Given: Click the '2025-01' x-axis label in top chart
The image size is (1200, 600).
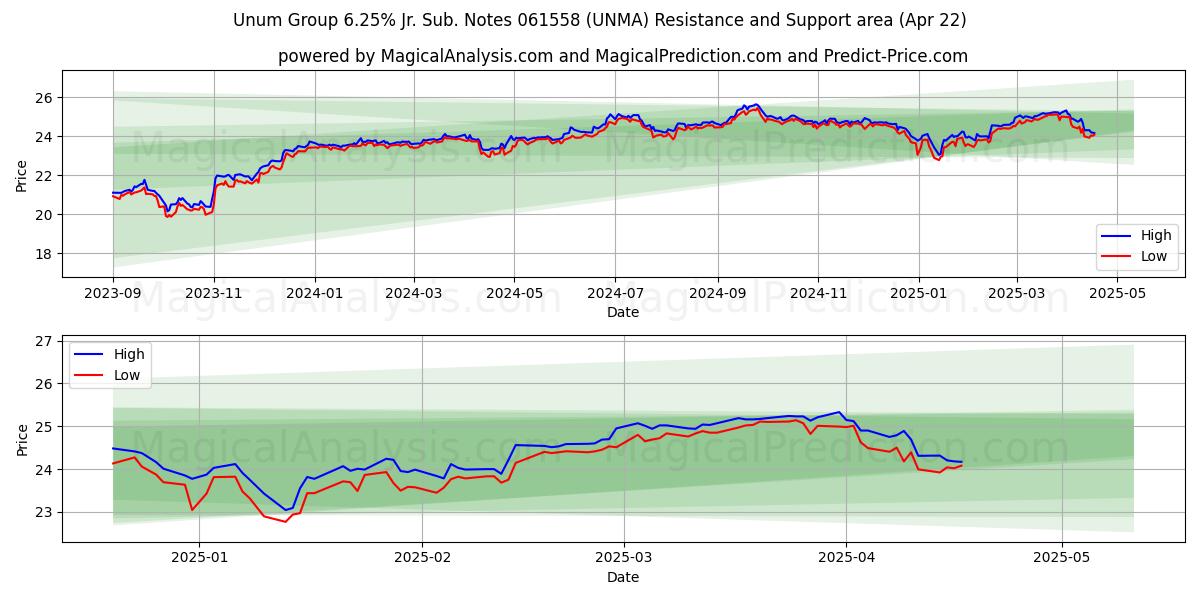Looking at the screenshot, I should 919,293.
